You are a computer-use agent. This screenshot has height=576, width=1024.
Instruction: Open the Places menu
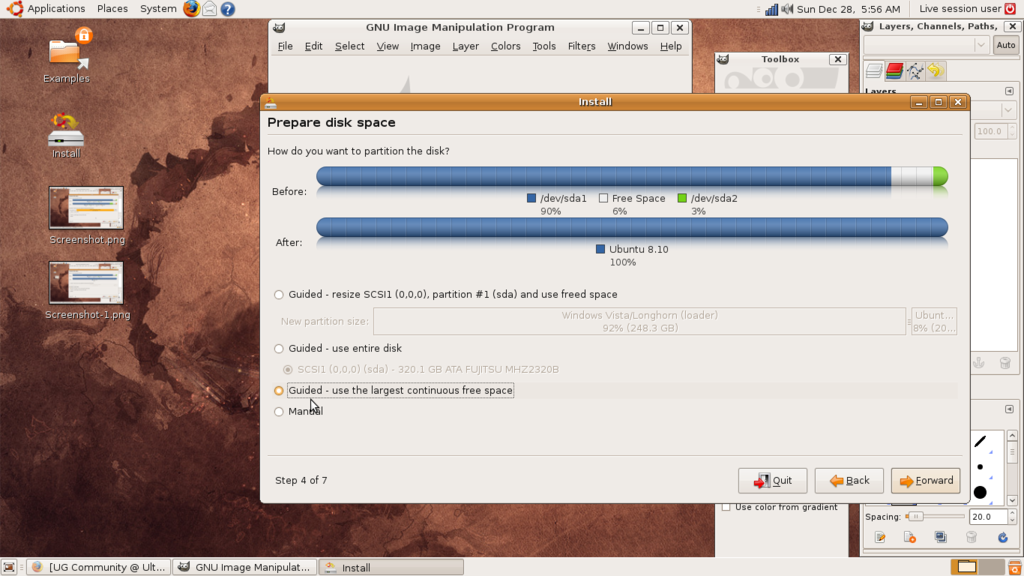pyautogui.click(x=112, y=8)
